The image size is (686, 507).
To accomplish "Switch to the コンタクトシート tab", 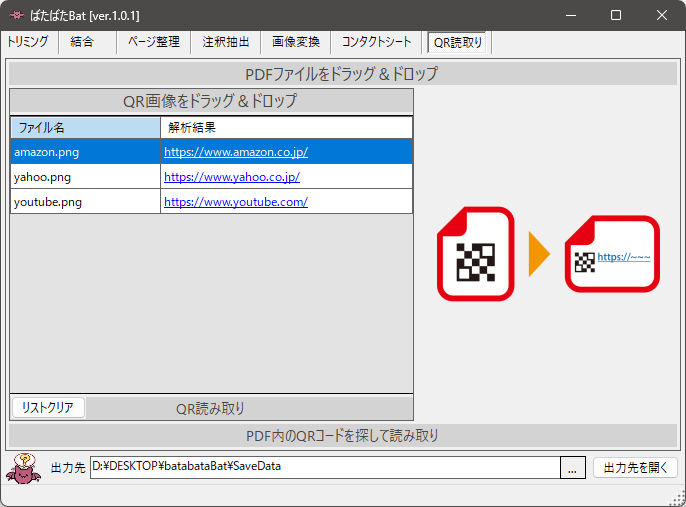I will (x=376, y=42).
